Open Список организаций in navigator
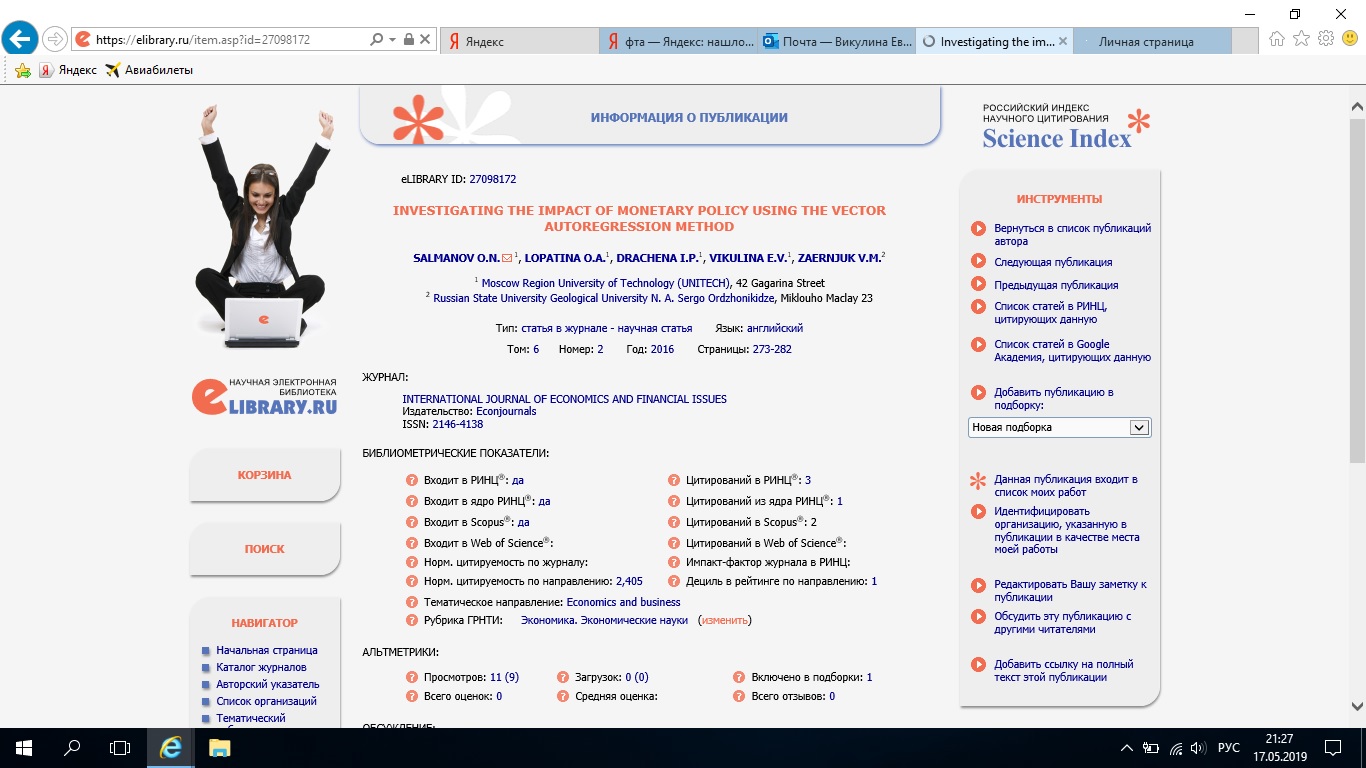This screenshot has width=1366, height=768. pos(266,701)
